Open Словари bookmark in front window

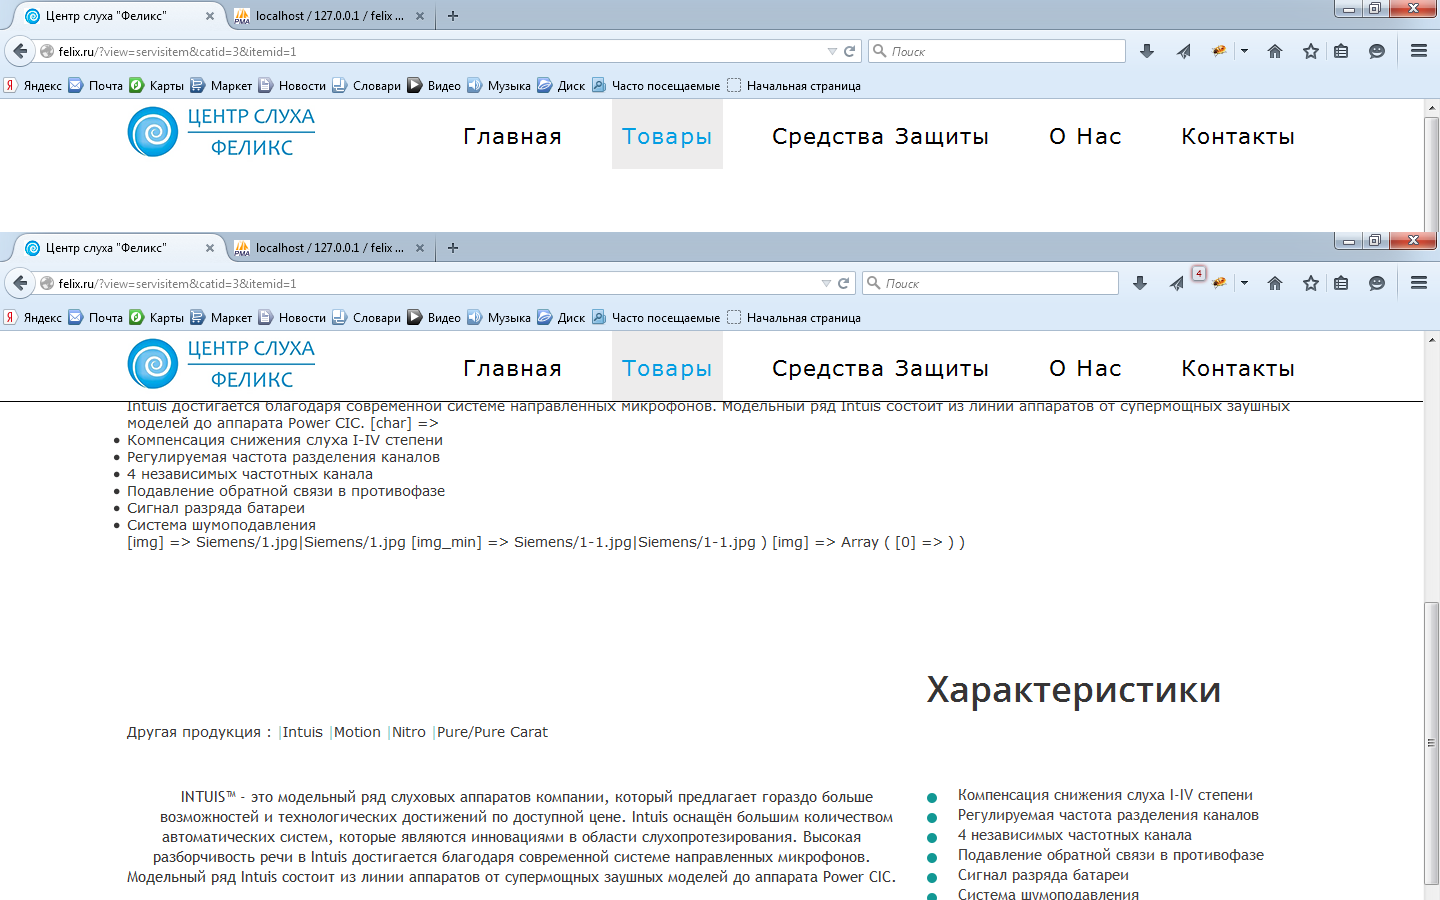coord(366,318)
